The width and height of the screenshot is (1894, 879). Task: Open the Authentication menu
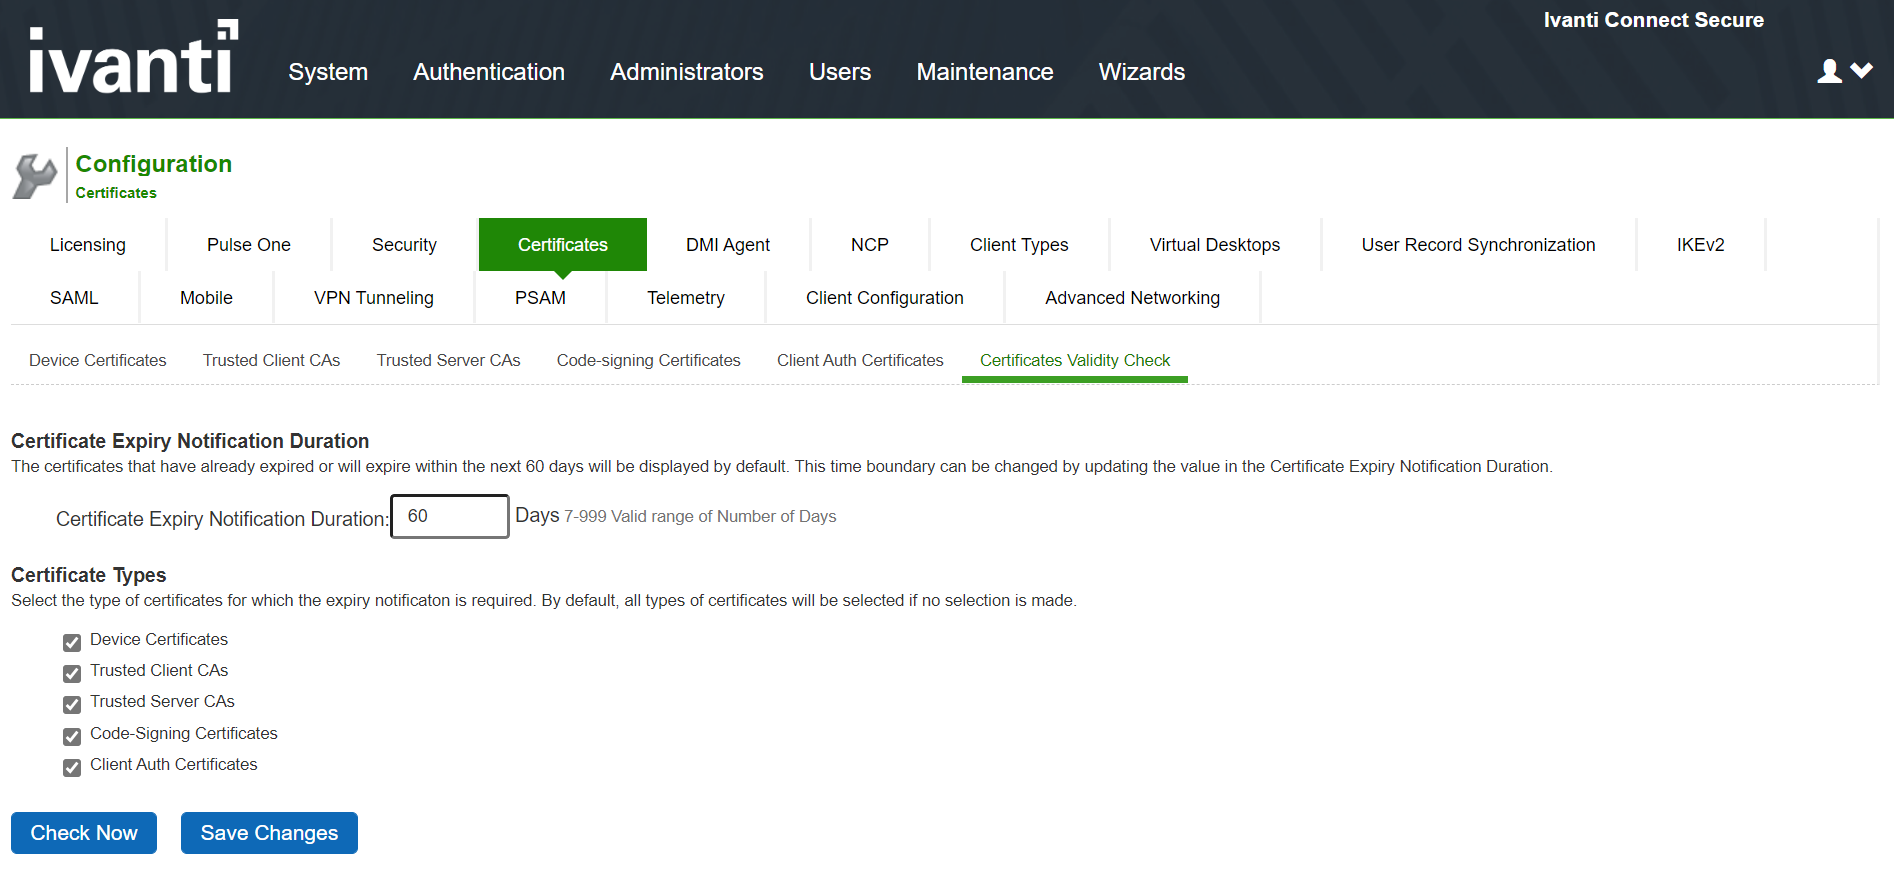tap(489, 72)
